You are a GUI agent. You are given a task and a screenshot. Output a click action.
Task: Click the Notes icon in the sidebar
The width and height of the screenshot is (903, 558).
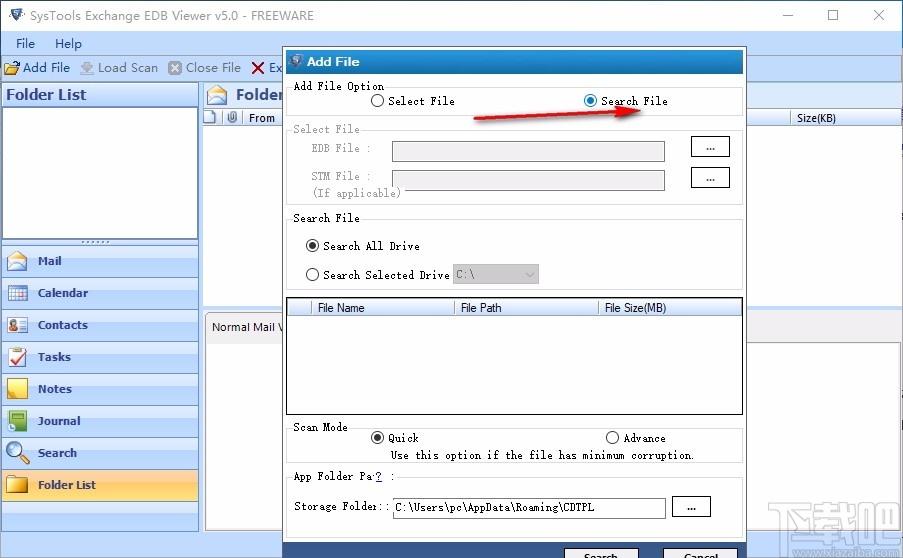click(17, 389)
